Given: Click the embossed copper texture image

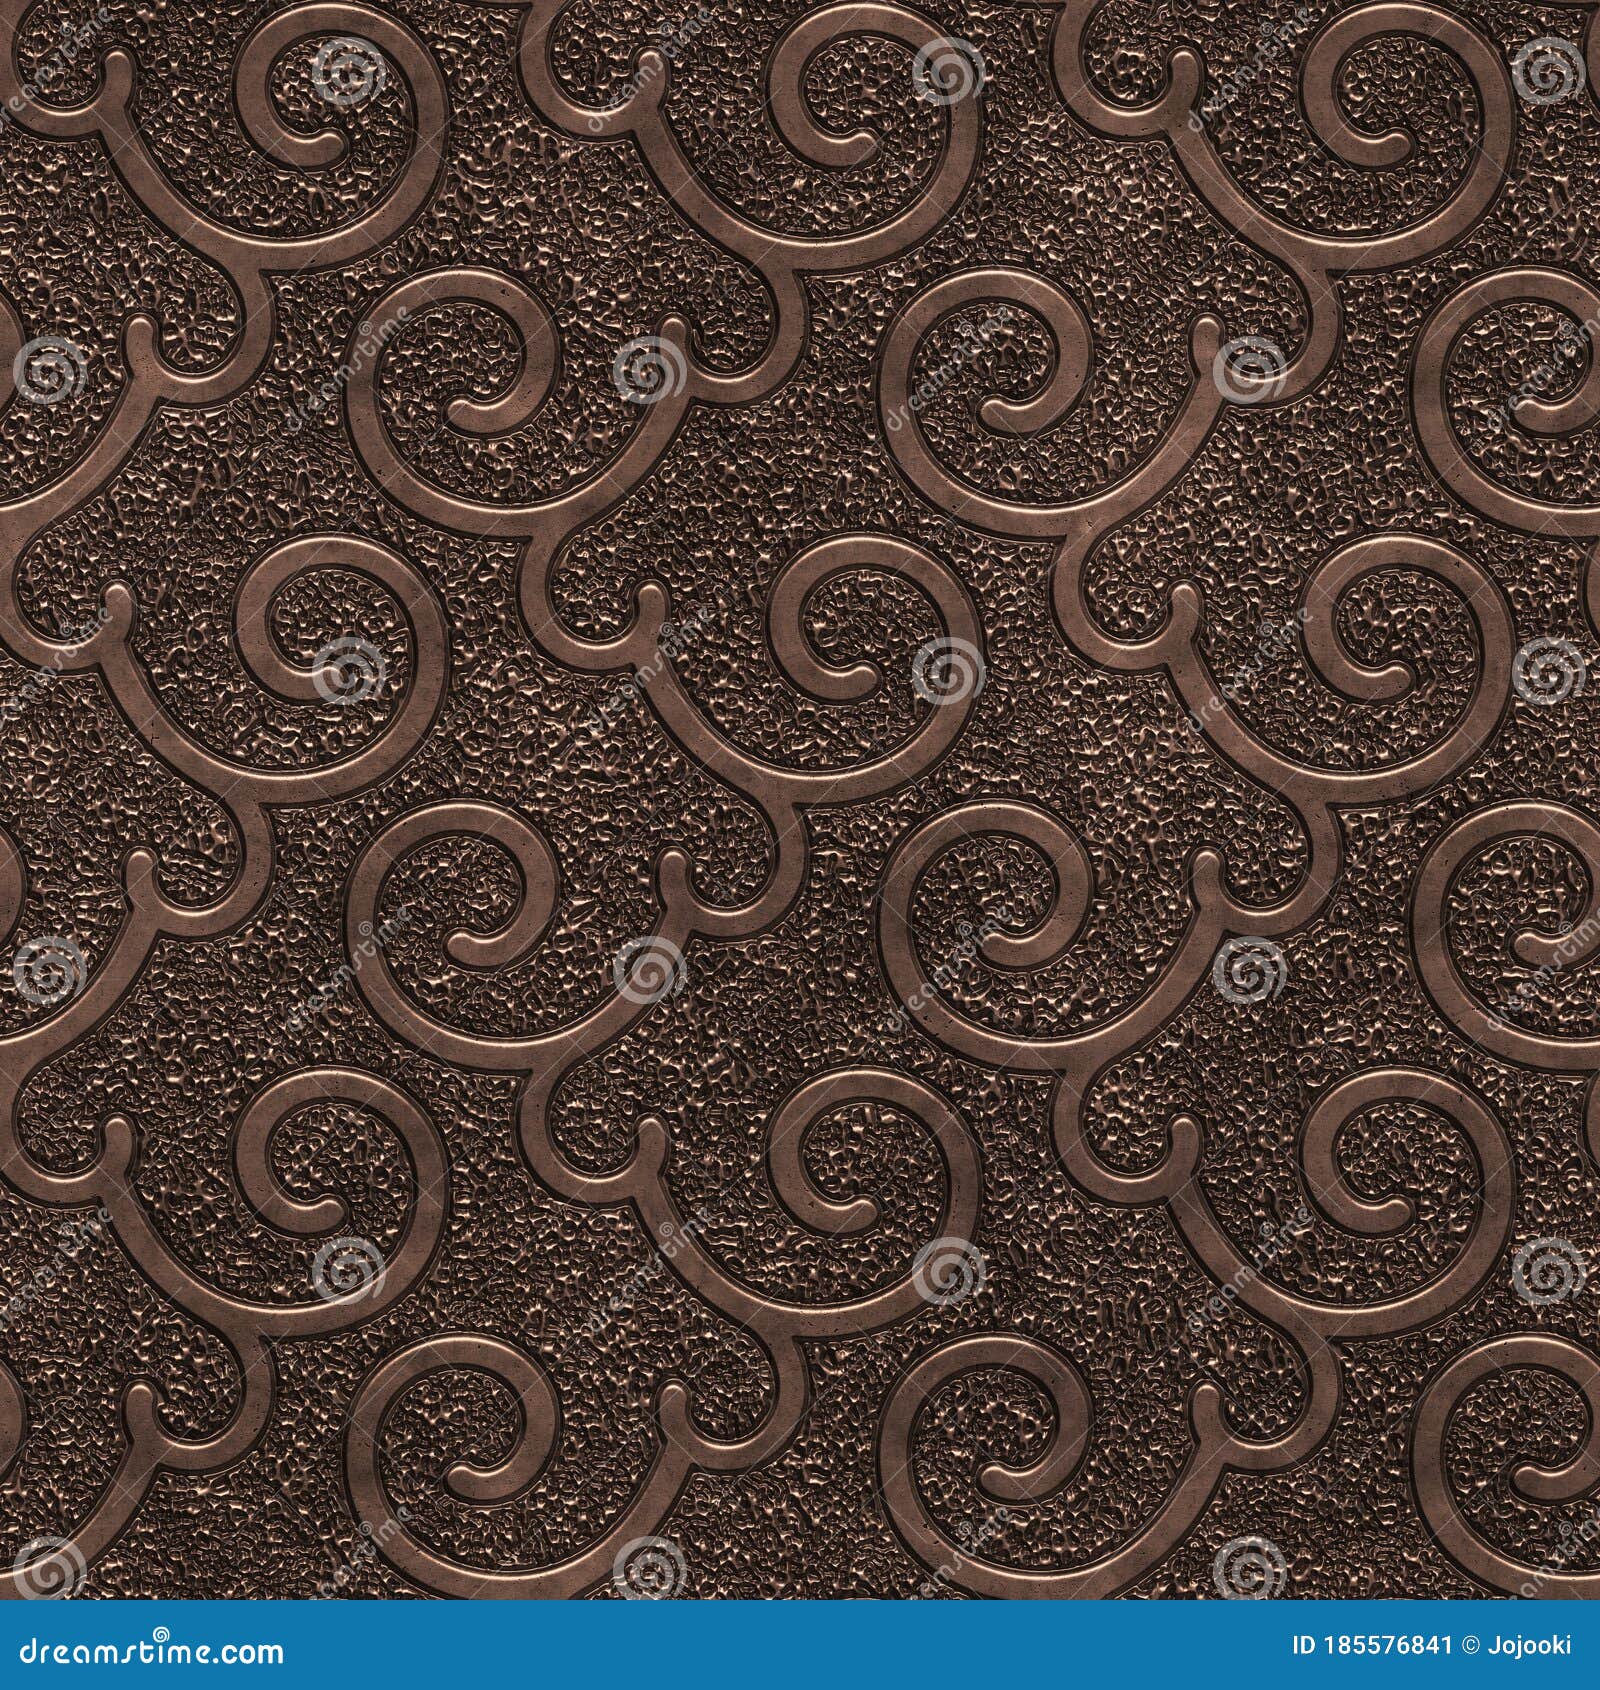Looking at the screenshot, I should click(800, 800).
